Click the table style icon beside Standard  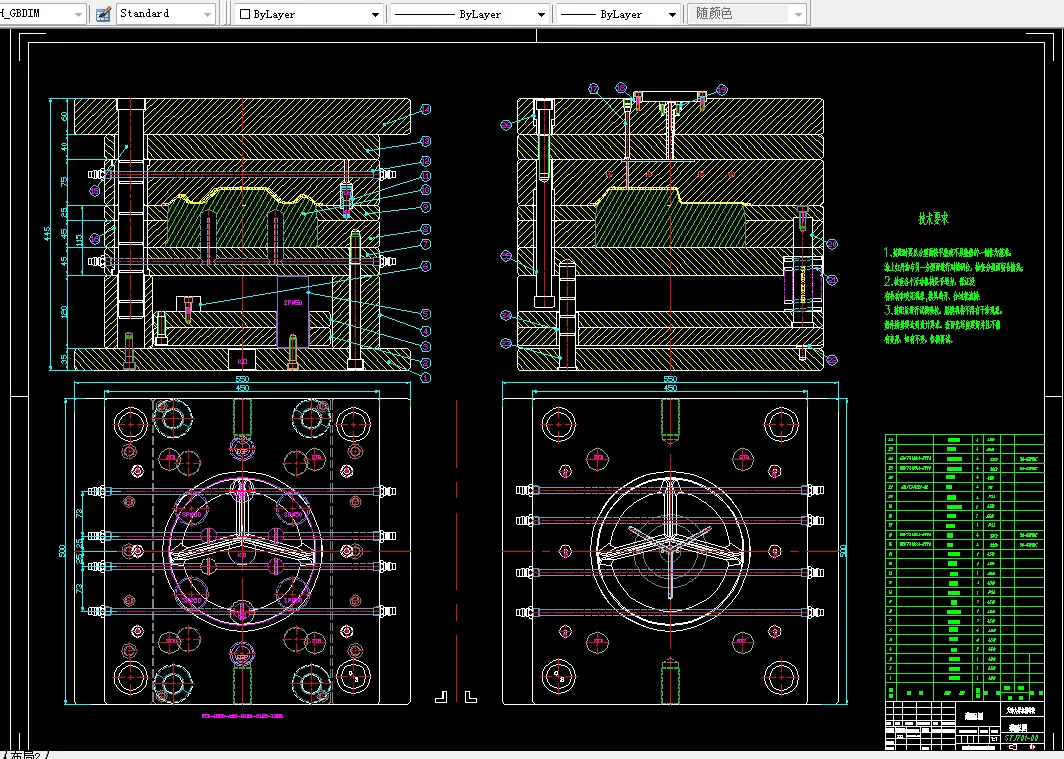click(x=103, y=14)
